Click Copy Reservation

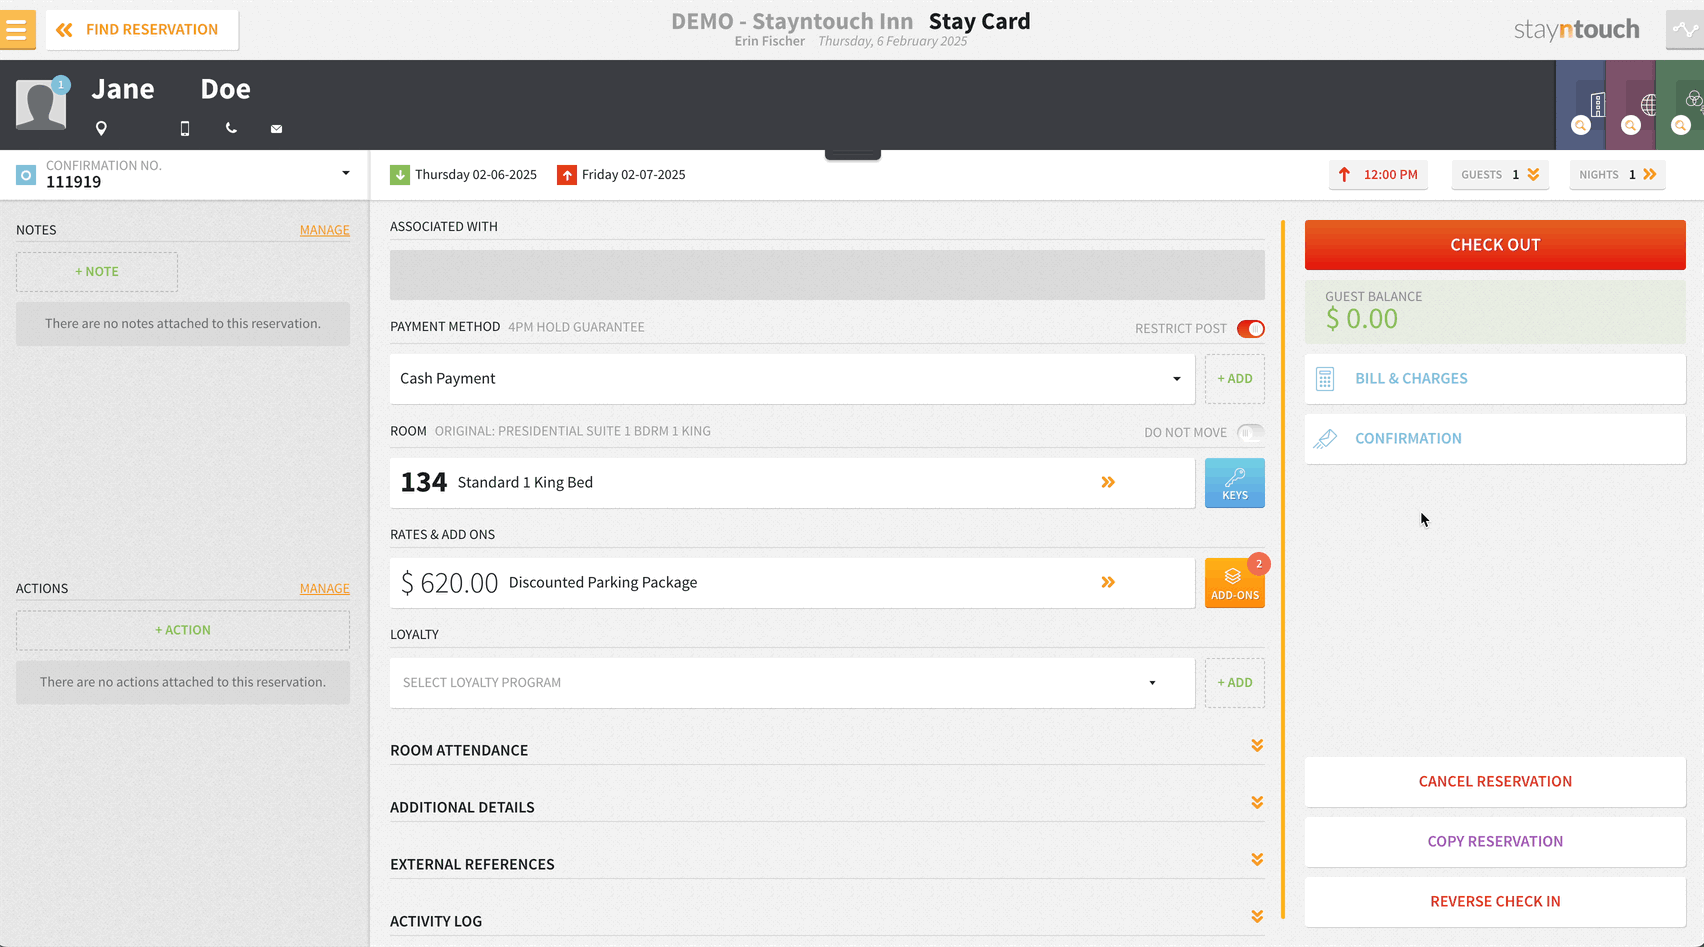pos(1495,842)
